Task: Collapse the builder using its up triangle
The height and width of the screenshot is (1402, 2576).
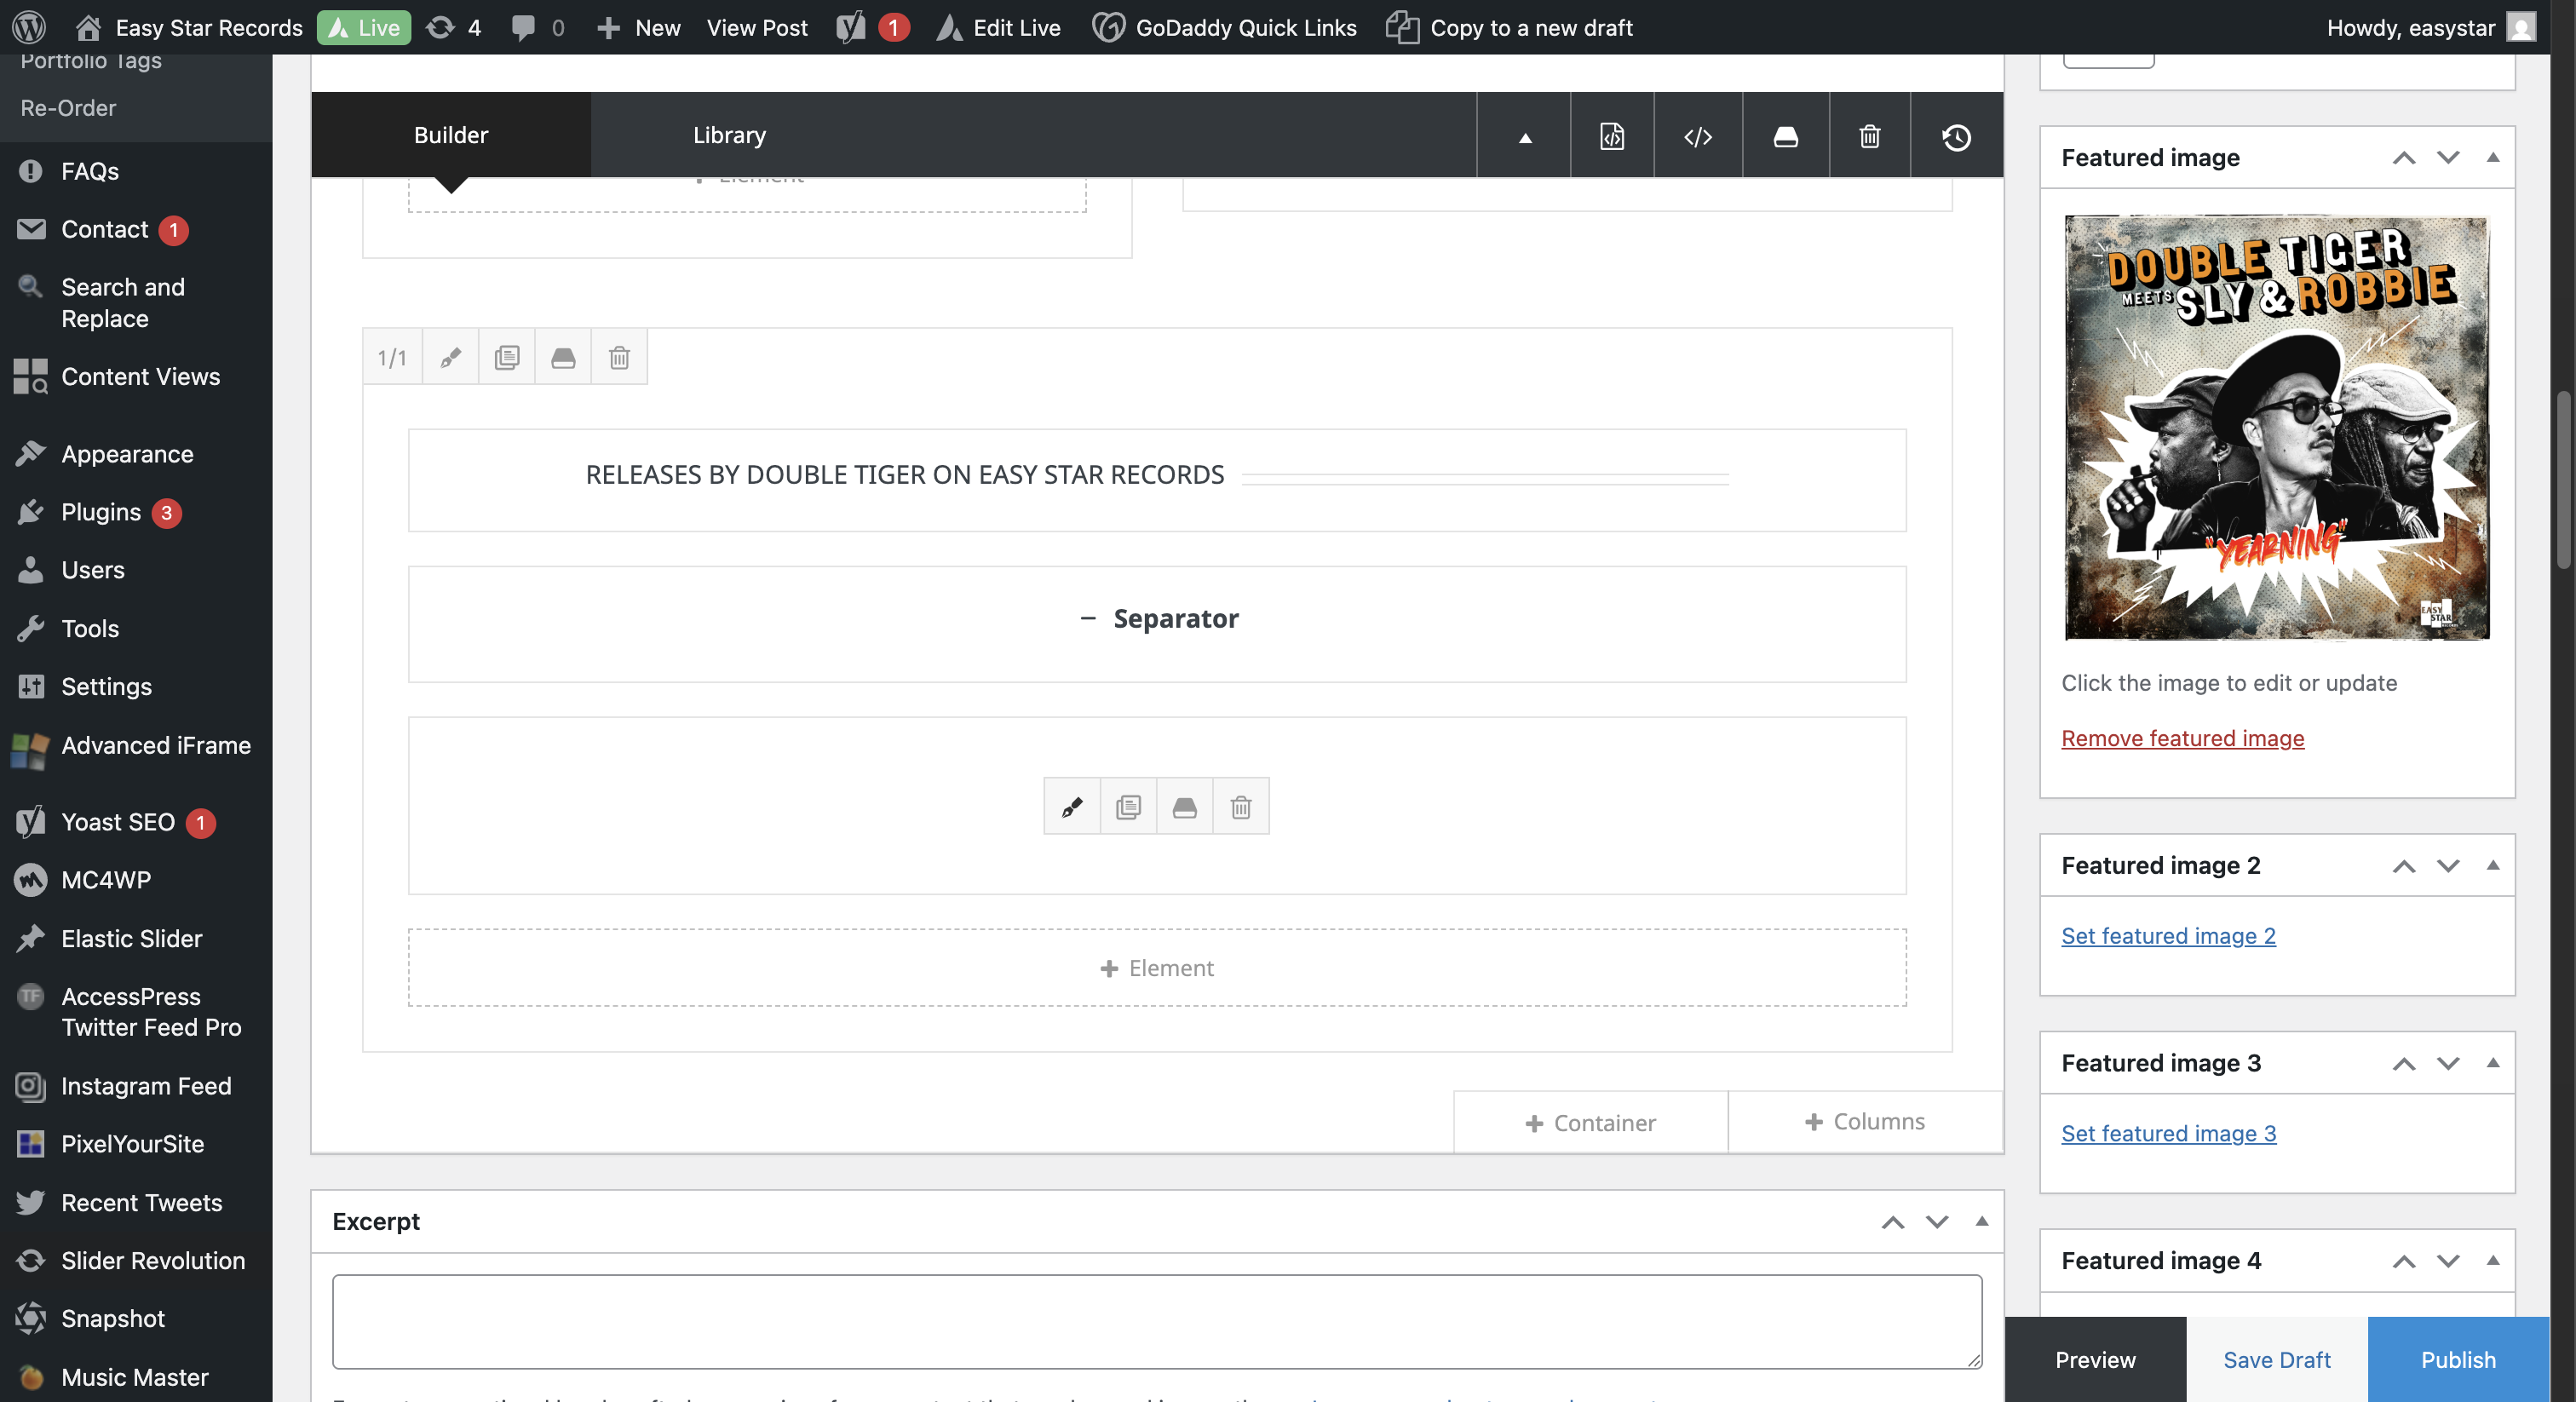Action: click(1525, 138)
